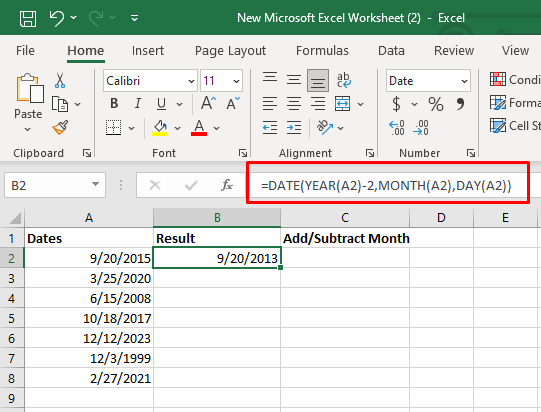Click the Cut scissors icon
The image size is (541, 412).
(60, 80)
